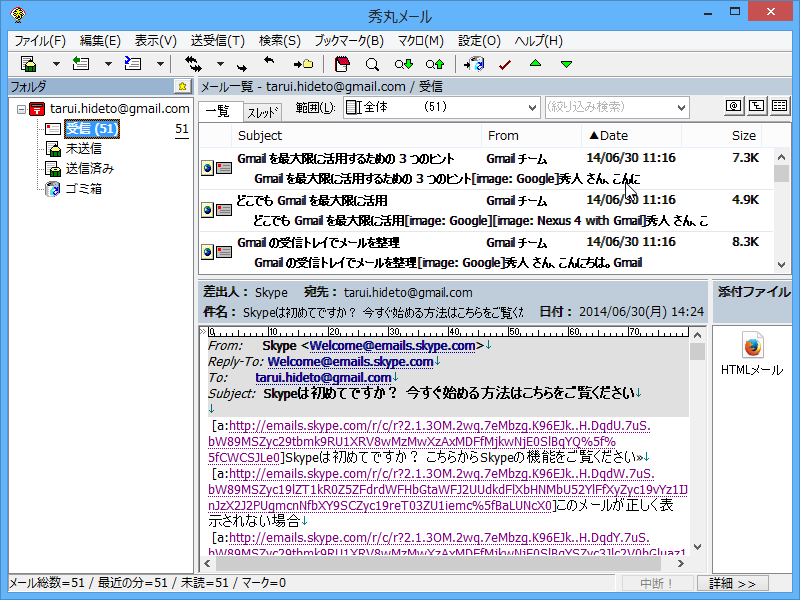The height and width of the screenshot is (600, 800).
Task: Click the red checkmark mark icon
Action: tap(505, 65)
